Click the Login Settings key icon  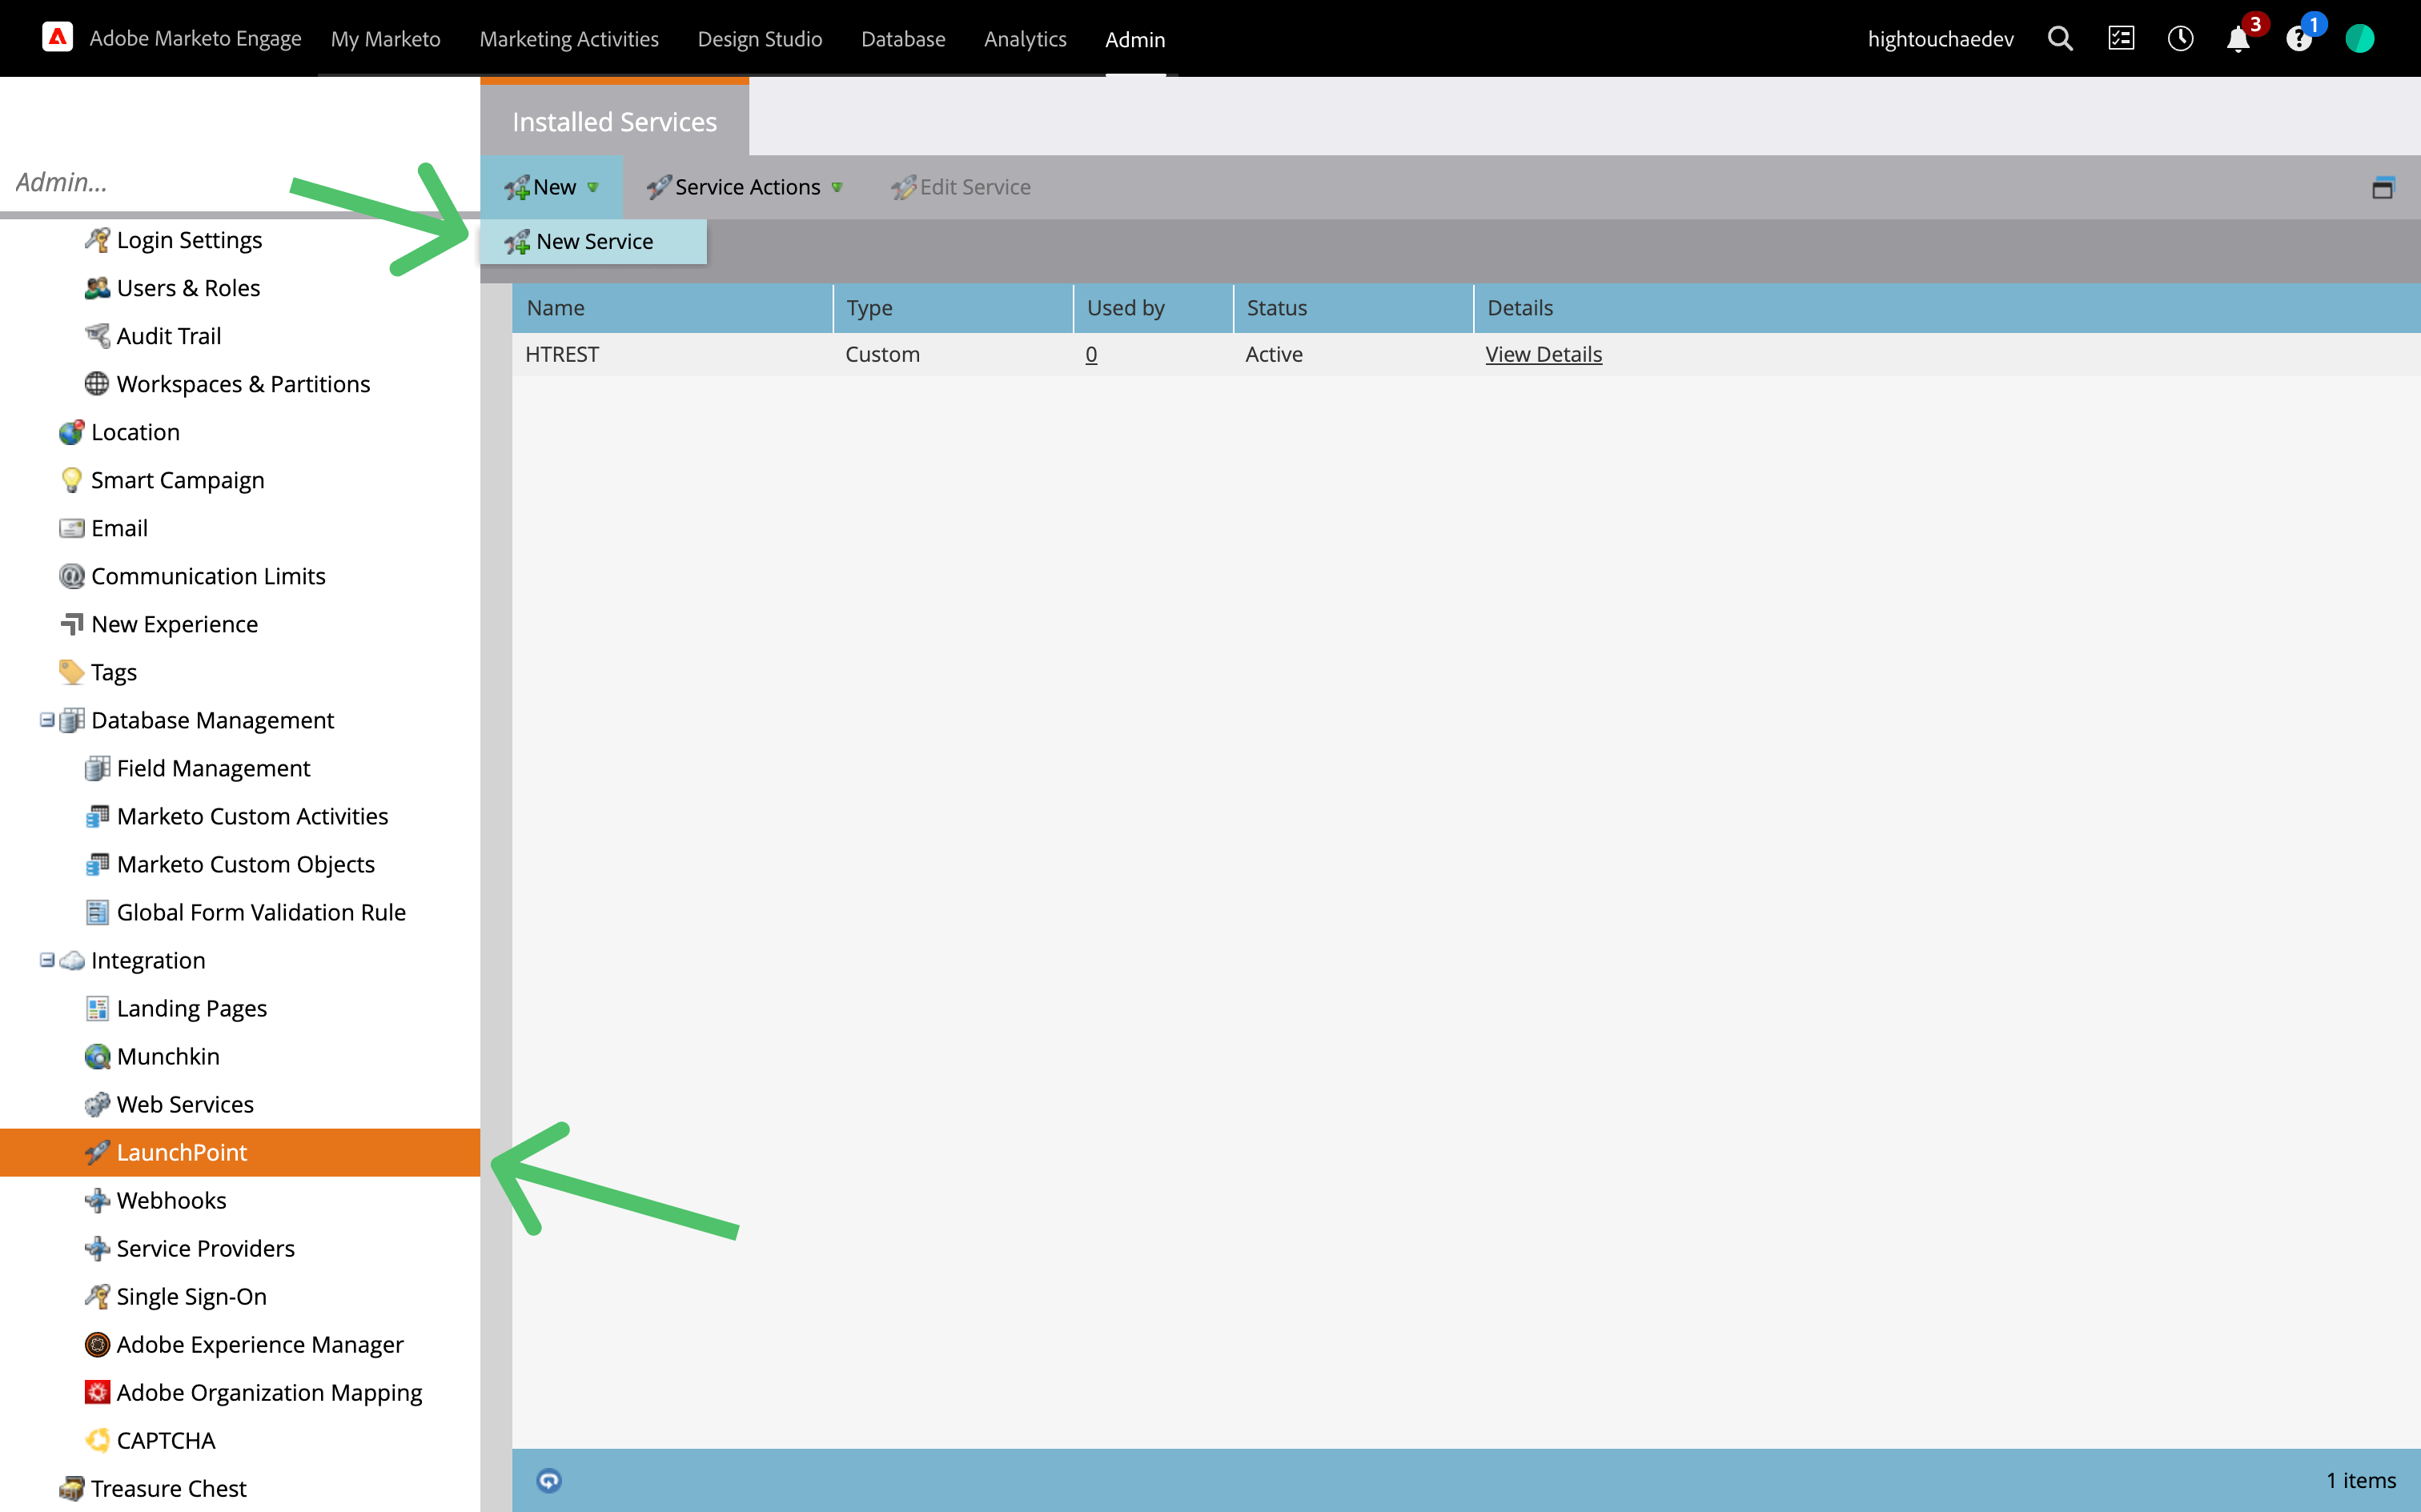click(97, 240)
